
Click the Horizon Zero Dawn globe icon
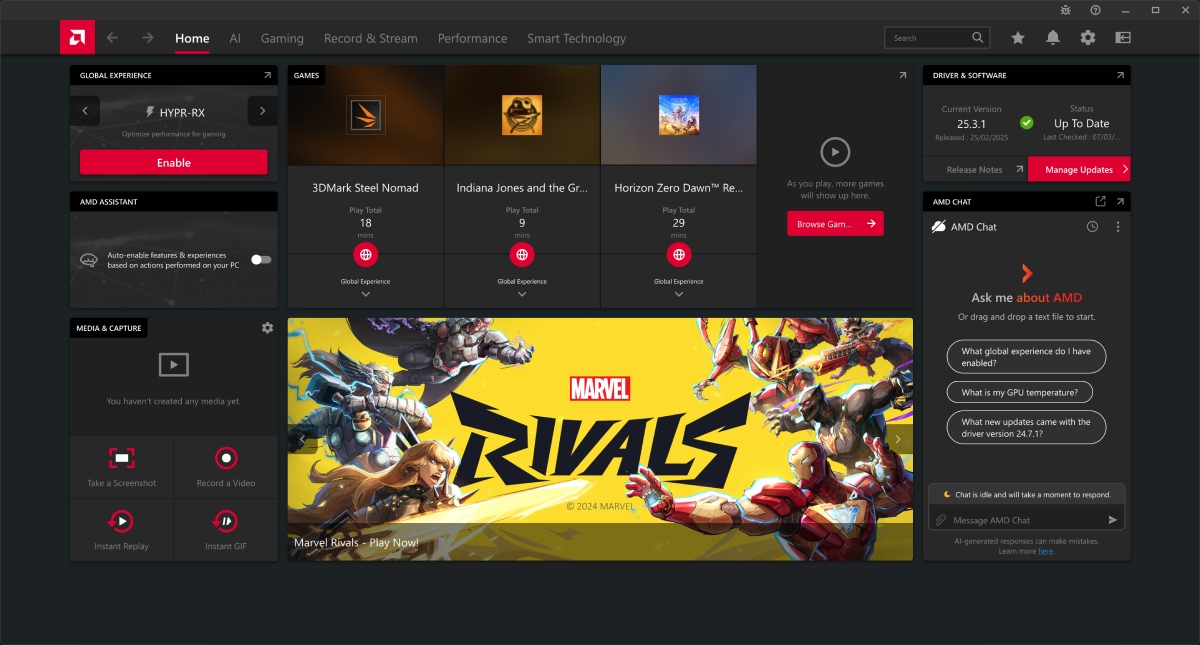(679, 254)
